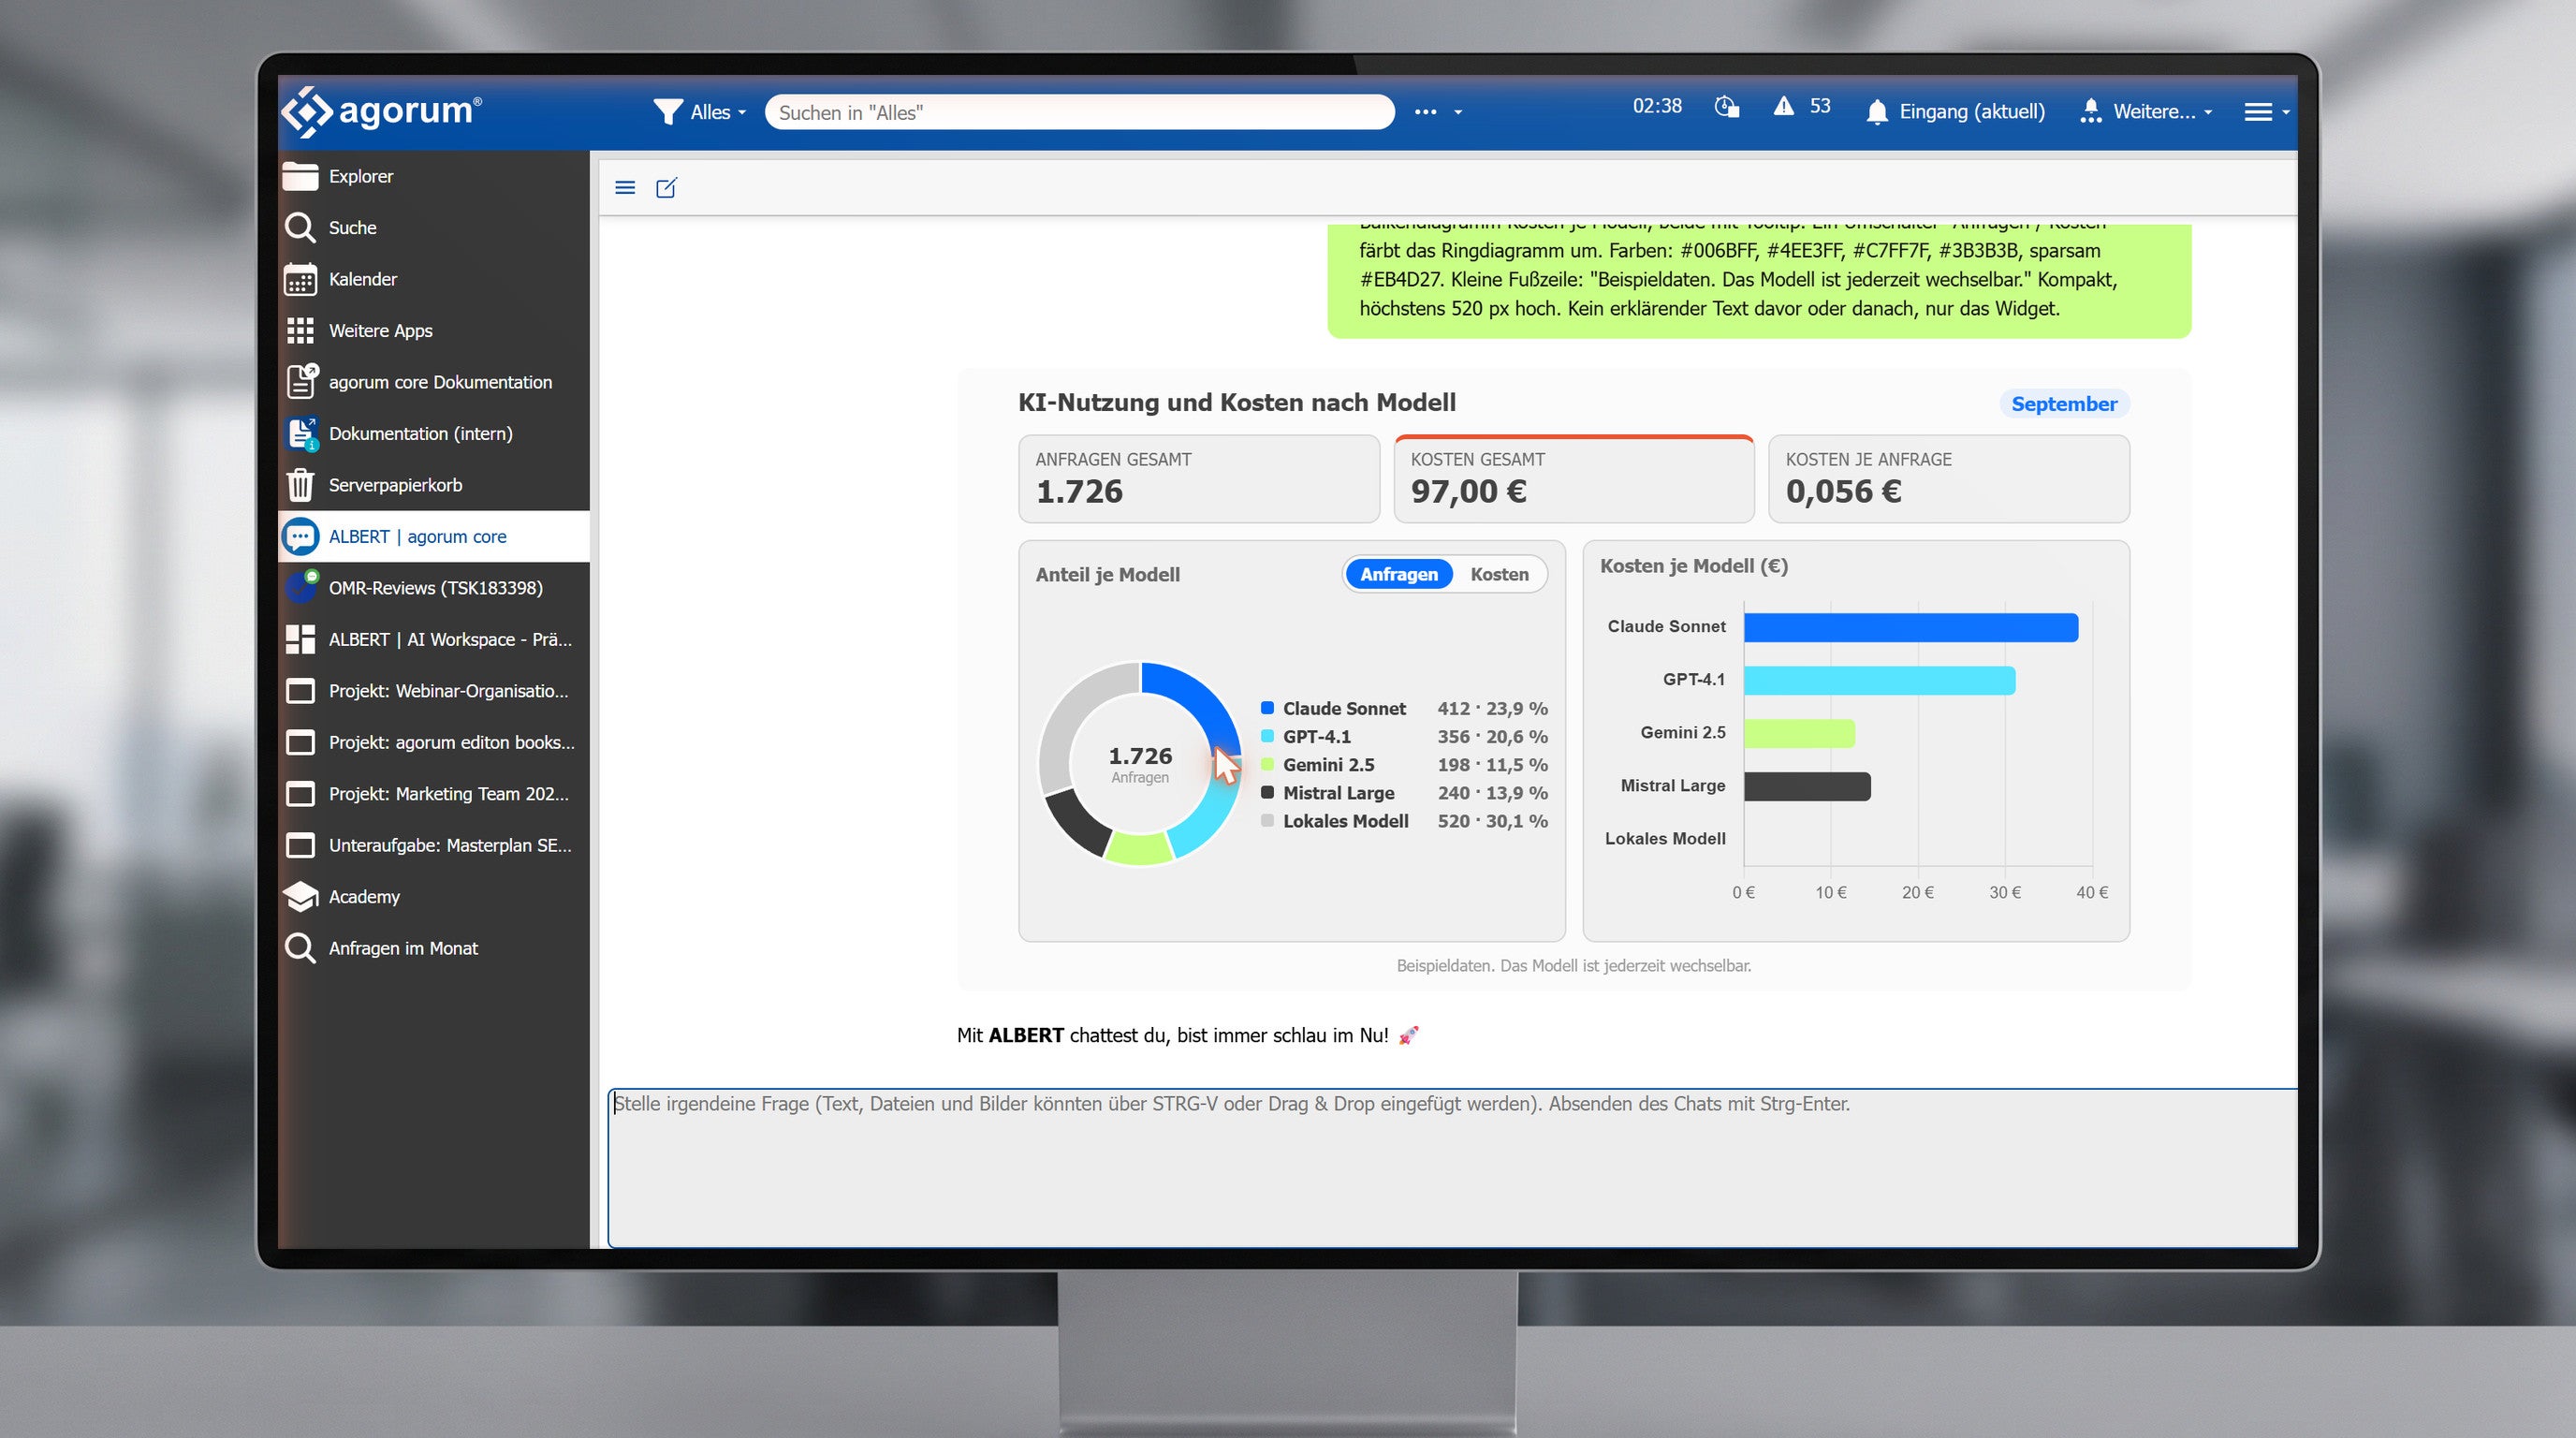Open OMR-Reviews (TSK183398) sidebar entry
Image resolution: width=2576 pixels, height=1438 pixels.
click(x=434, y=588)
